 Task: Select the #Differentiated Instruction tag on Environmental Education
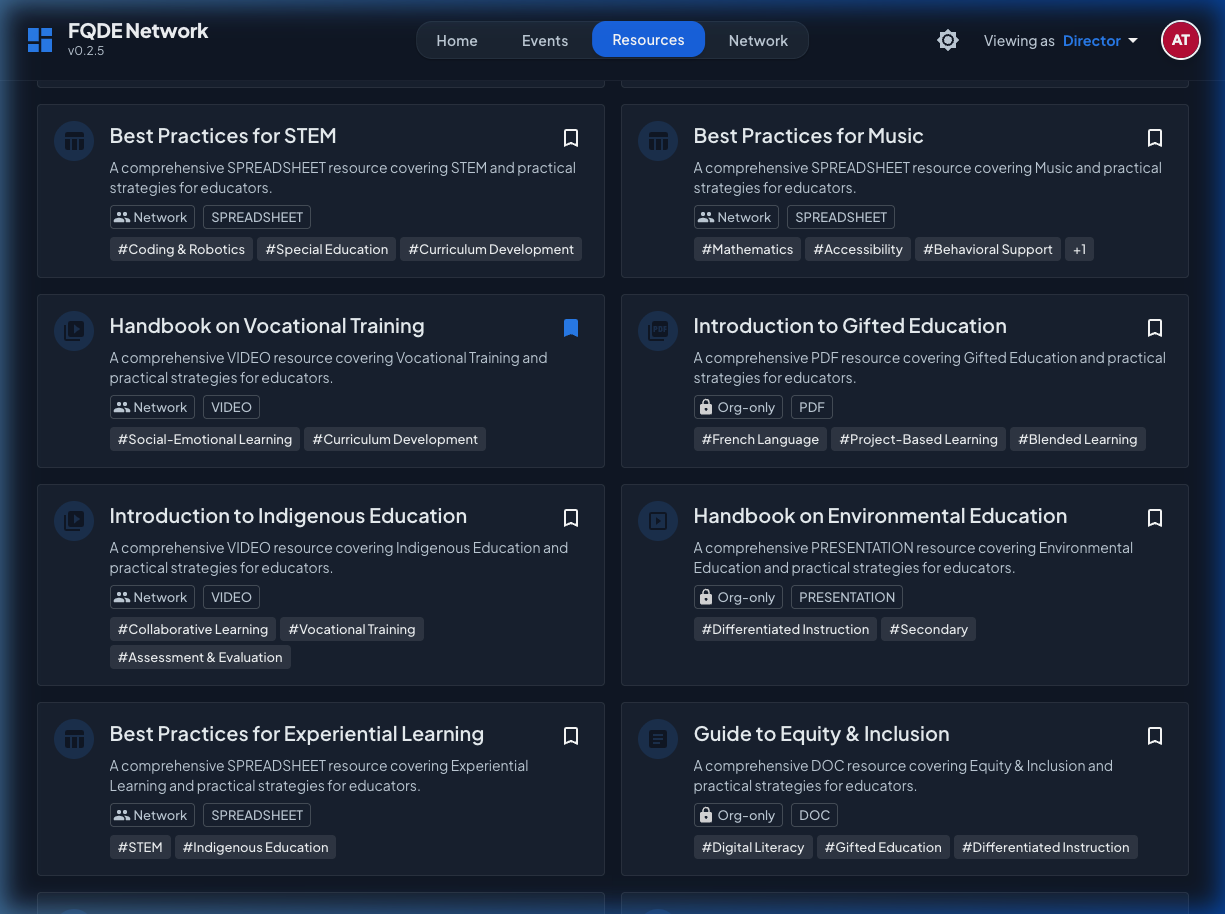[785, 629]
